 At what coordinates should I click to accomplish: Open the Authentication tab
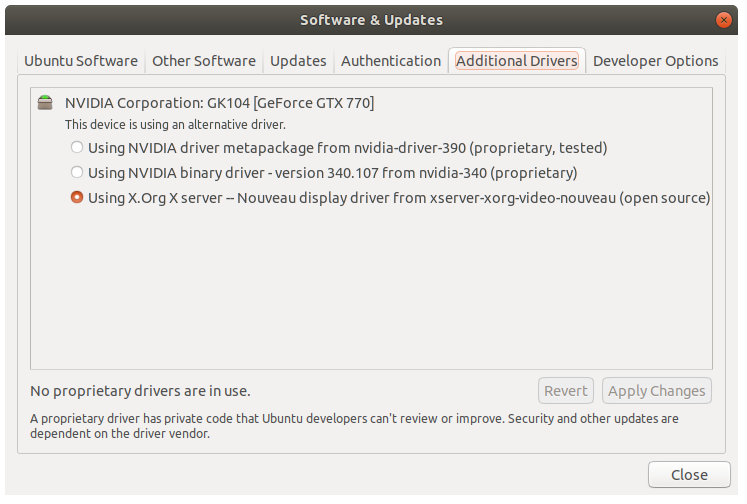coord(391,61)
